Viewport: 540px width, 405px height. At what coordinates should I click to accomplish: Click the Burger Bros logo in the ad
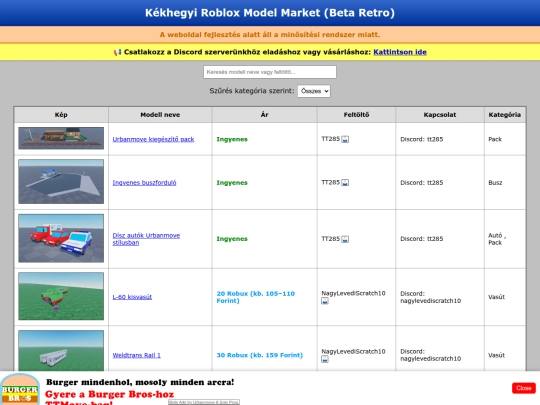[x=20, y=390]
